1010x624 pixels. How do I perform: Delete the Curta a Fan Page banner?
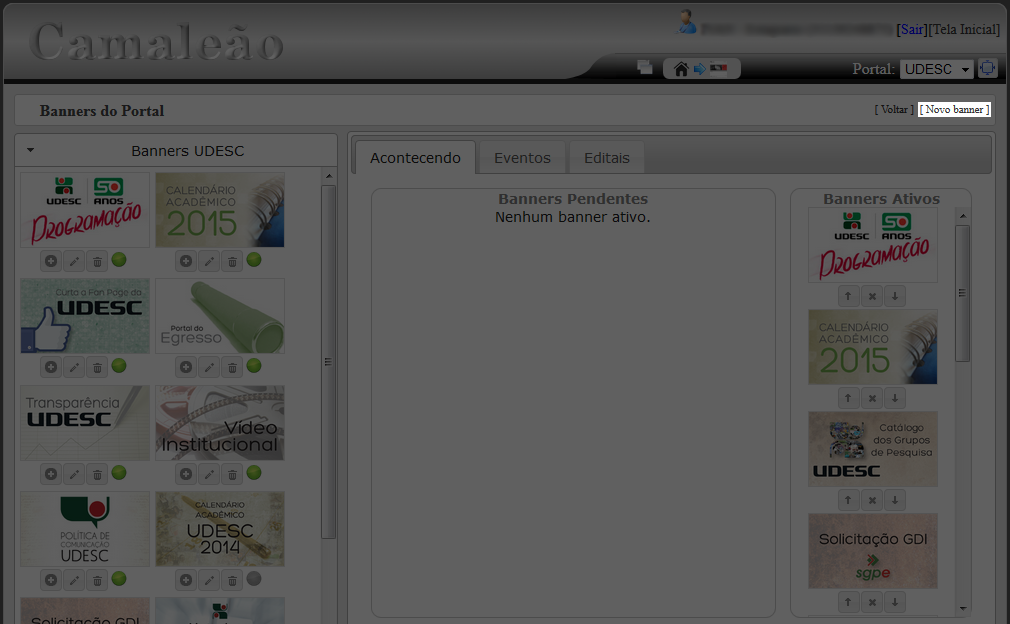pos(97,367)
